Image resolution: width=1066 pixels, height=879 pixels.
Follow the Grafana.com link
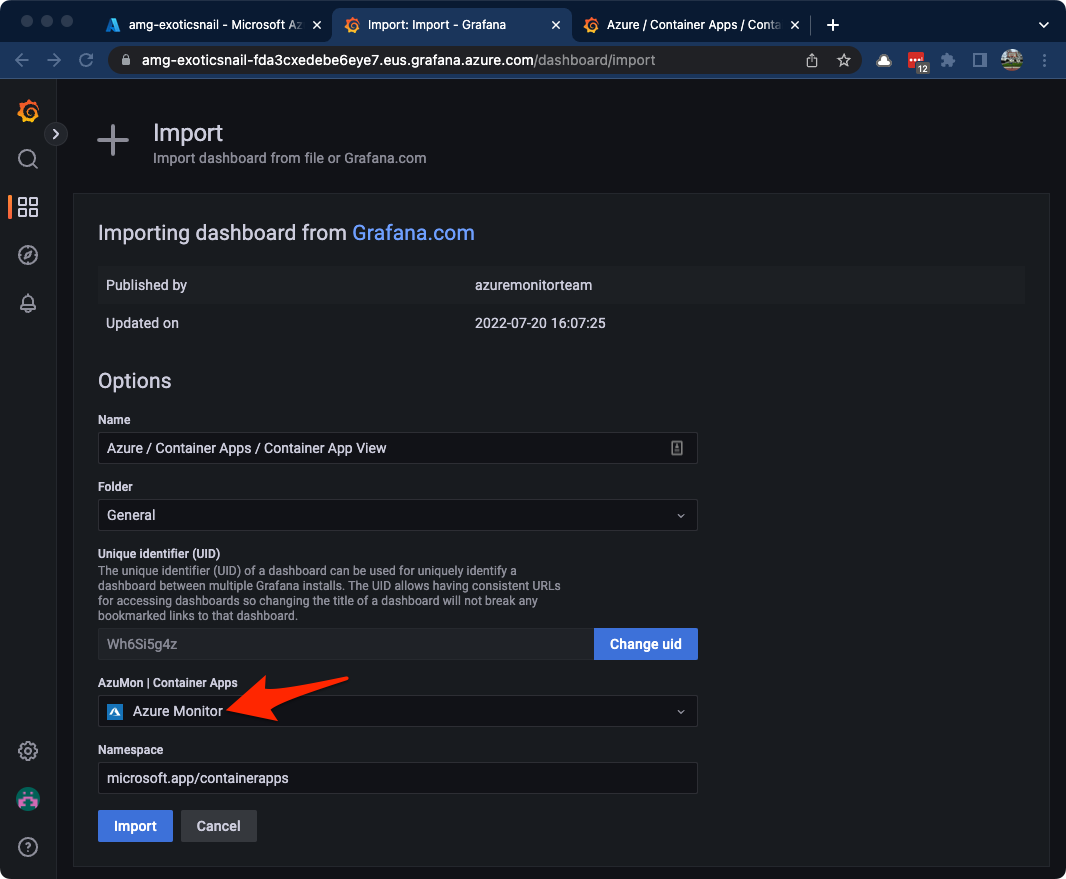(413, 233)
